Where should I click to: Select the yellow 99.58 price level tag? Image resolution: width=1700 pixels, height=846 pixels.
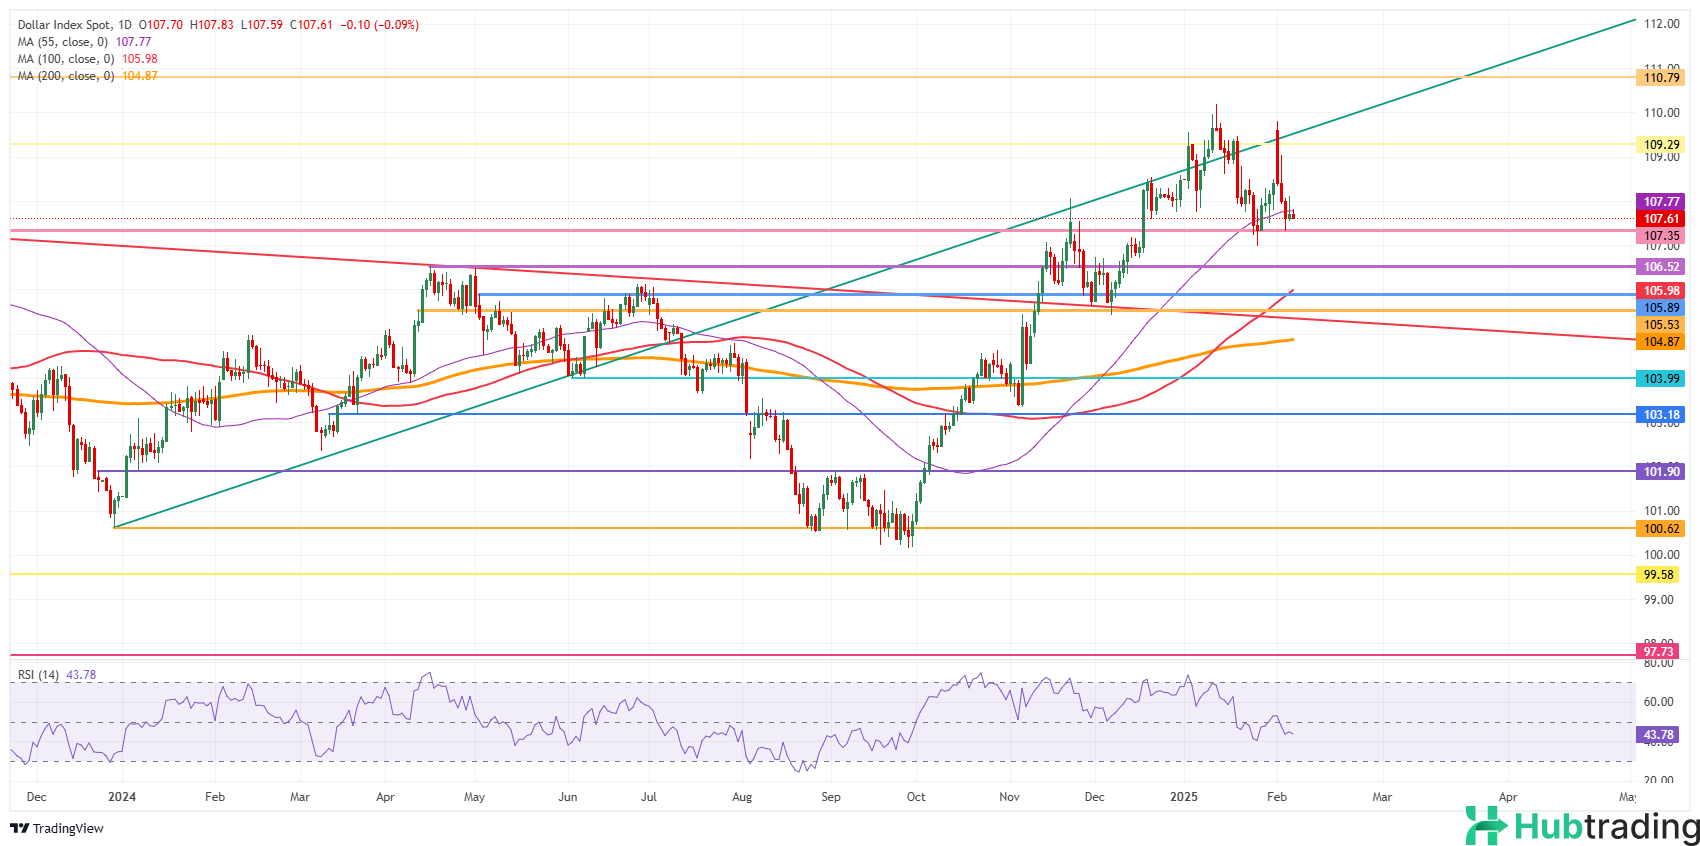click(x=1658, y=575)
